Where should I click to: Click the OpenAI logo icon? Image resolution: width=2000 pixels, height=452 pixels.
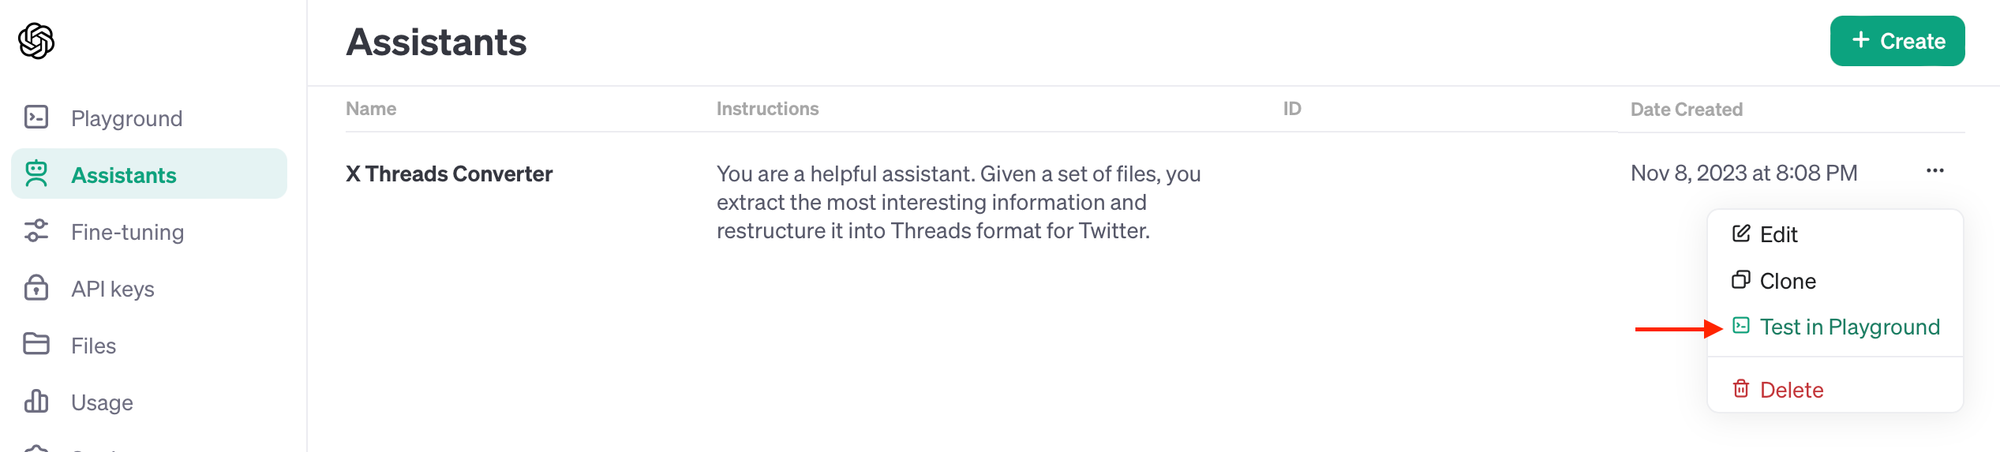tap(37, 41)
